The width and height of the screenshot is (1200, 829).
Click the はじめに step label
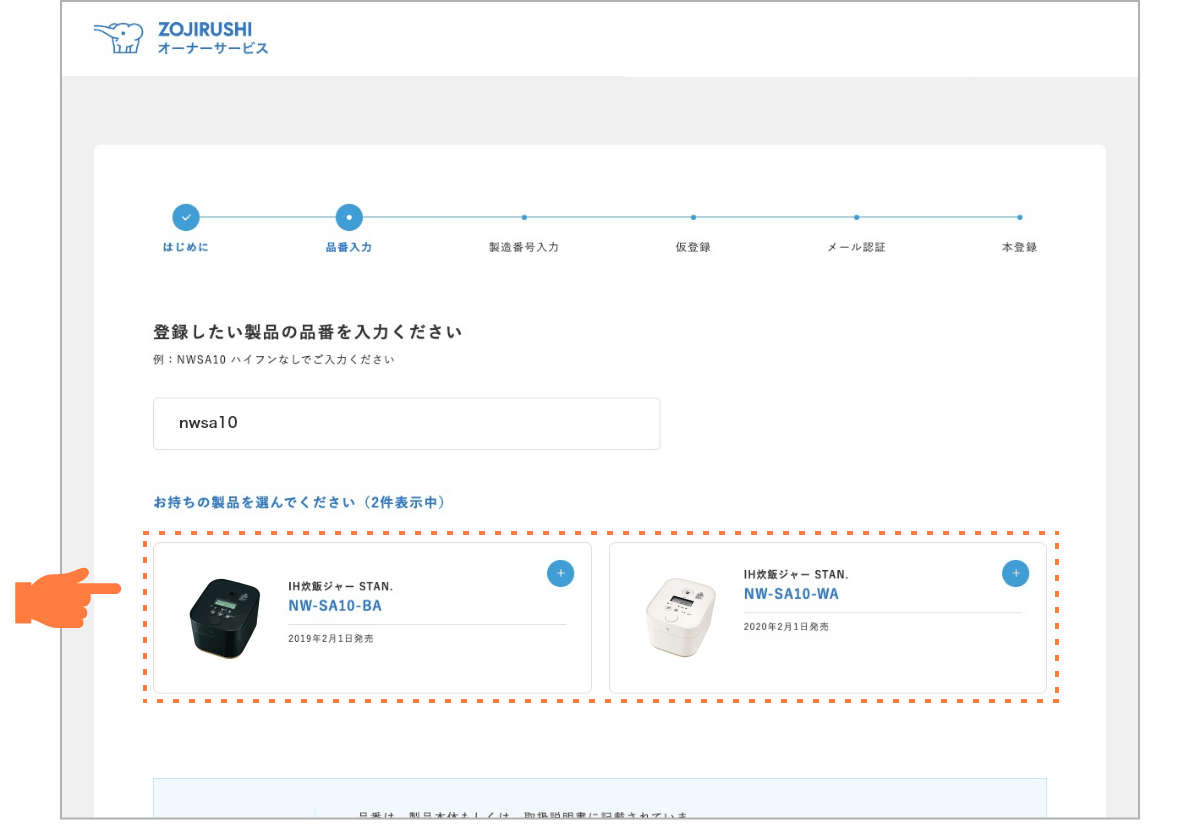(186, 247)
